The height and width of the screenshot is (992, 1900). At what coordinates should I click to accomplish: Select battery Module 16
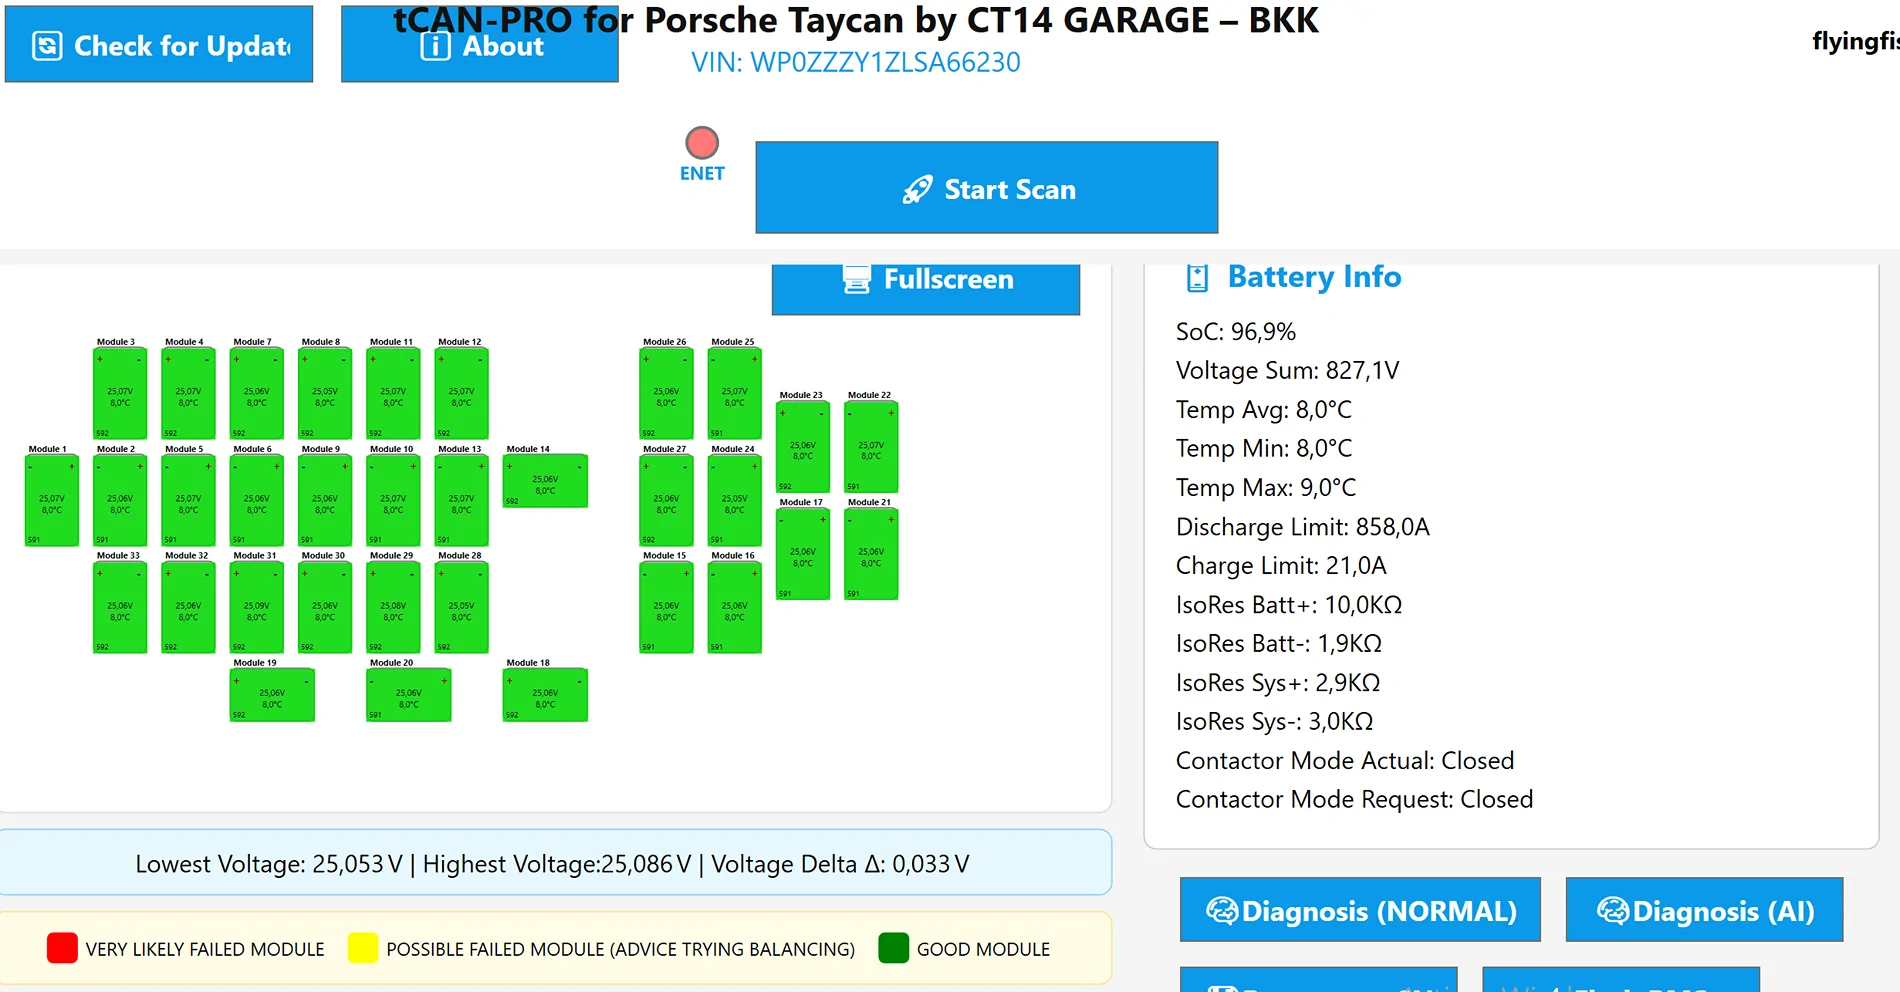tap(735, 607)
